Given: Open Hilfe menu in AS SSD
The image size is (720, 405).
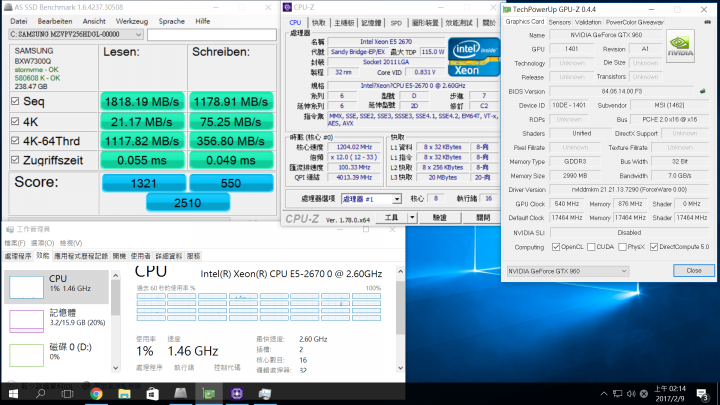Looking at the screenshot, I should [202, 21].
